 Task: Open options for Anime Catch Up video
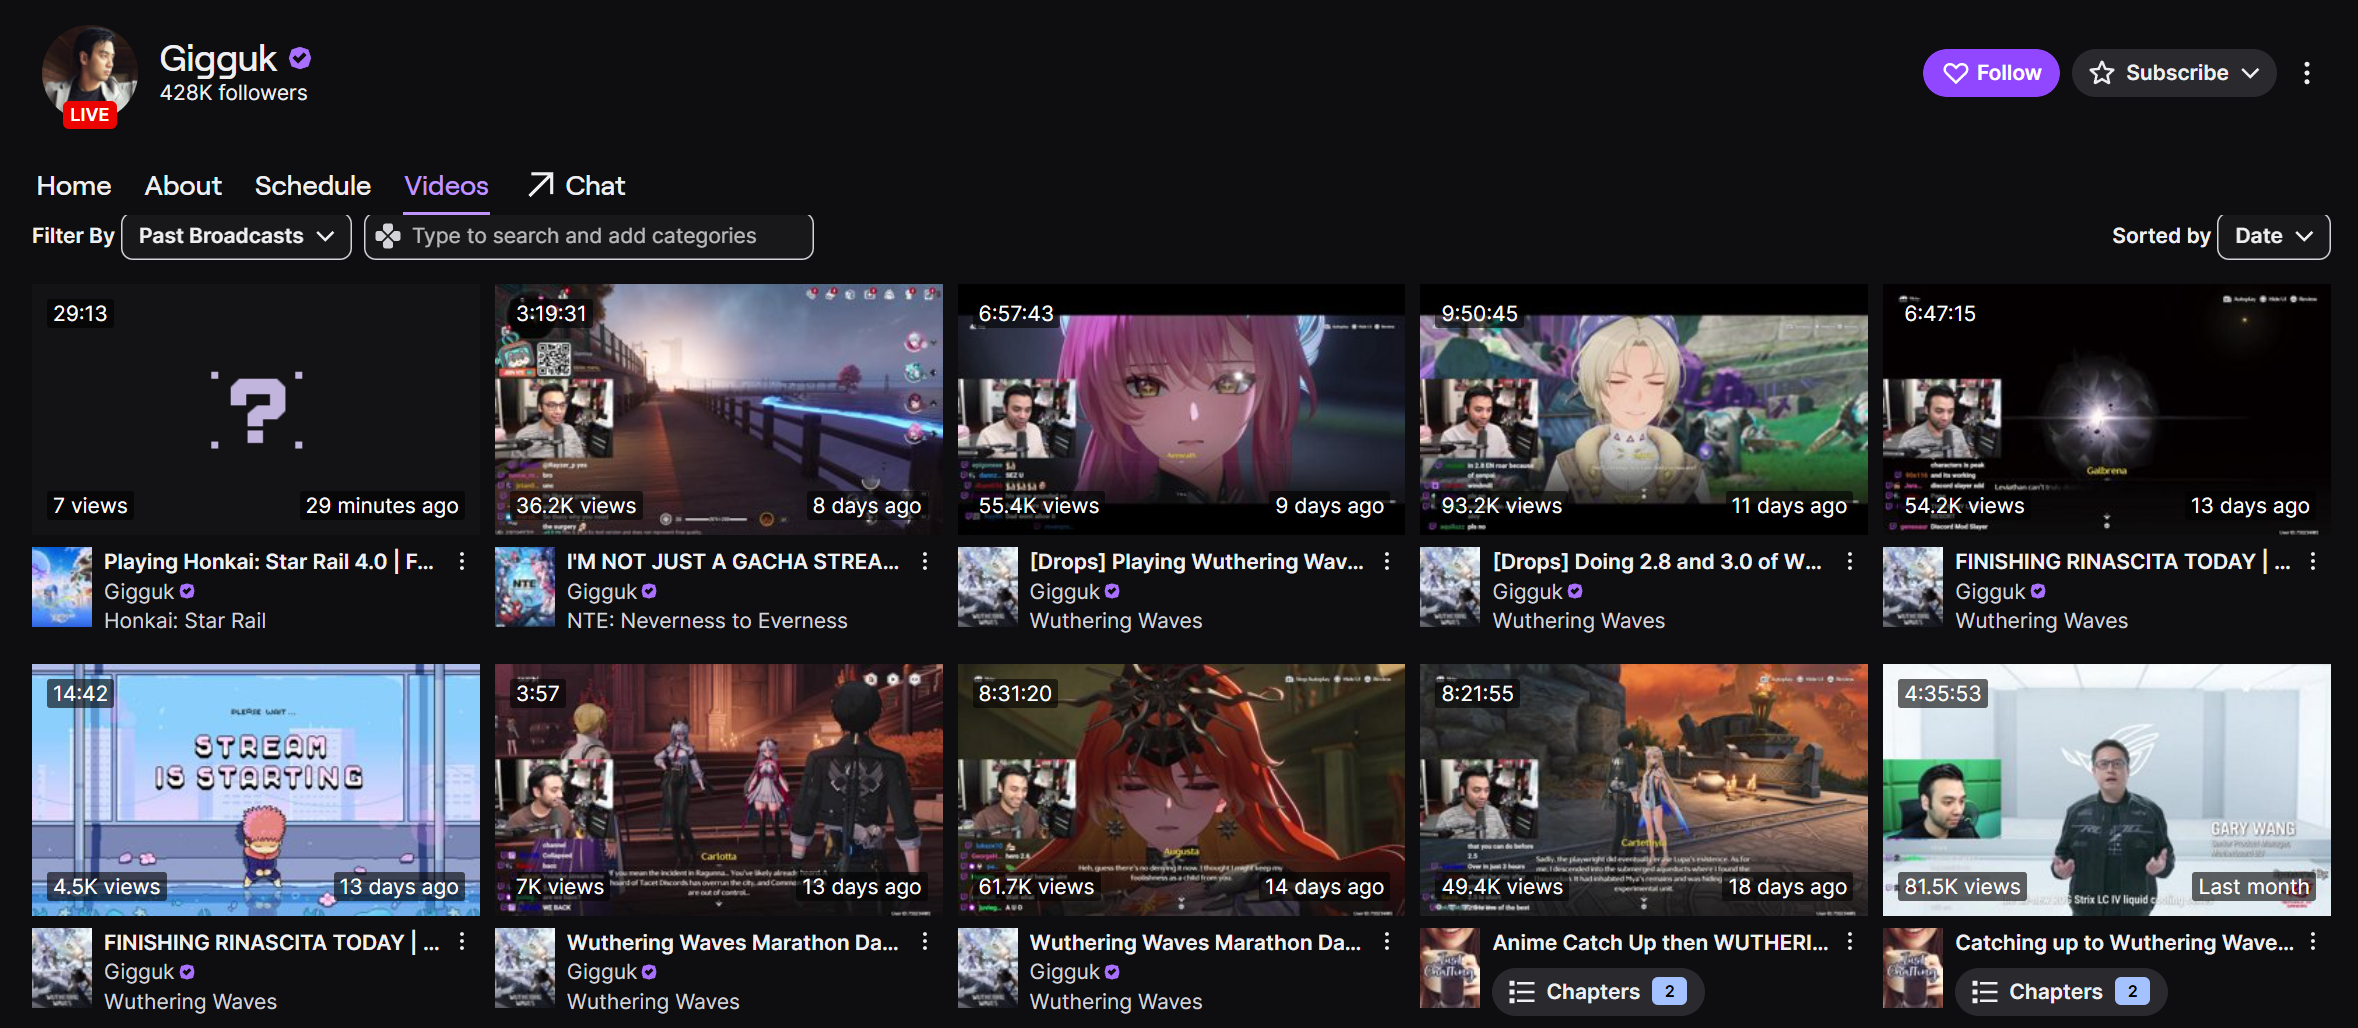click(1850, 942)
